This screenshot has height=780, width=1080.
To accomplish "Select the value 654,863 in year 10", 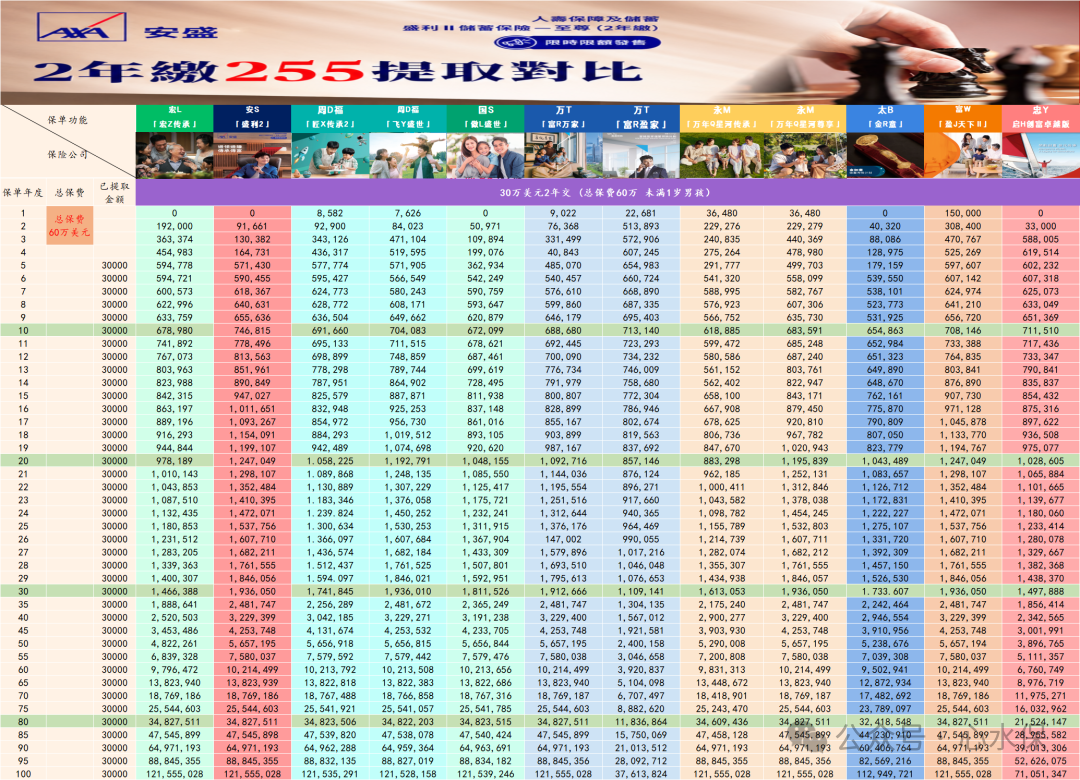I will (x=885, y=331).
